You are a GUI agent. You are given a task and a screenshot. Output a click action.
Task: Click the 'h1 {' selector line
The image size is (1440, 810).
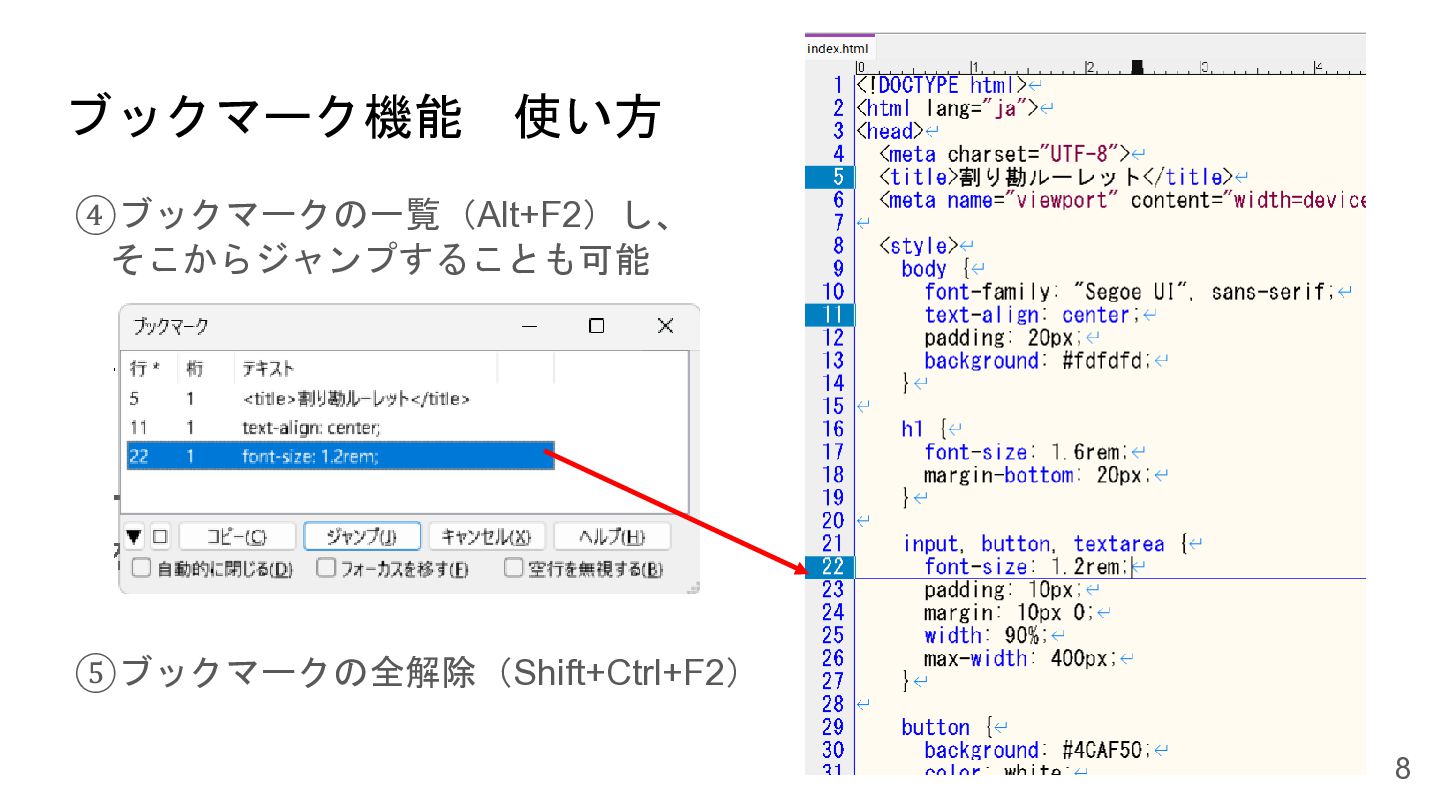click(x=923, y=429)
